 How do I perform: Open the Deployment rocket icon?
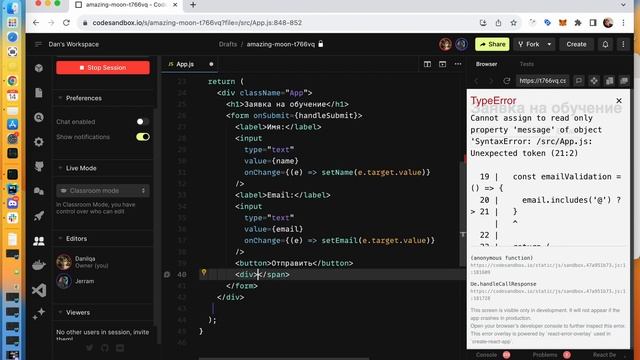[39, 216]
